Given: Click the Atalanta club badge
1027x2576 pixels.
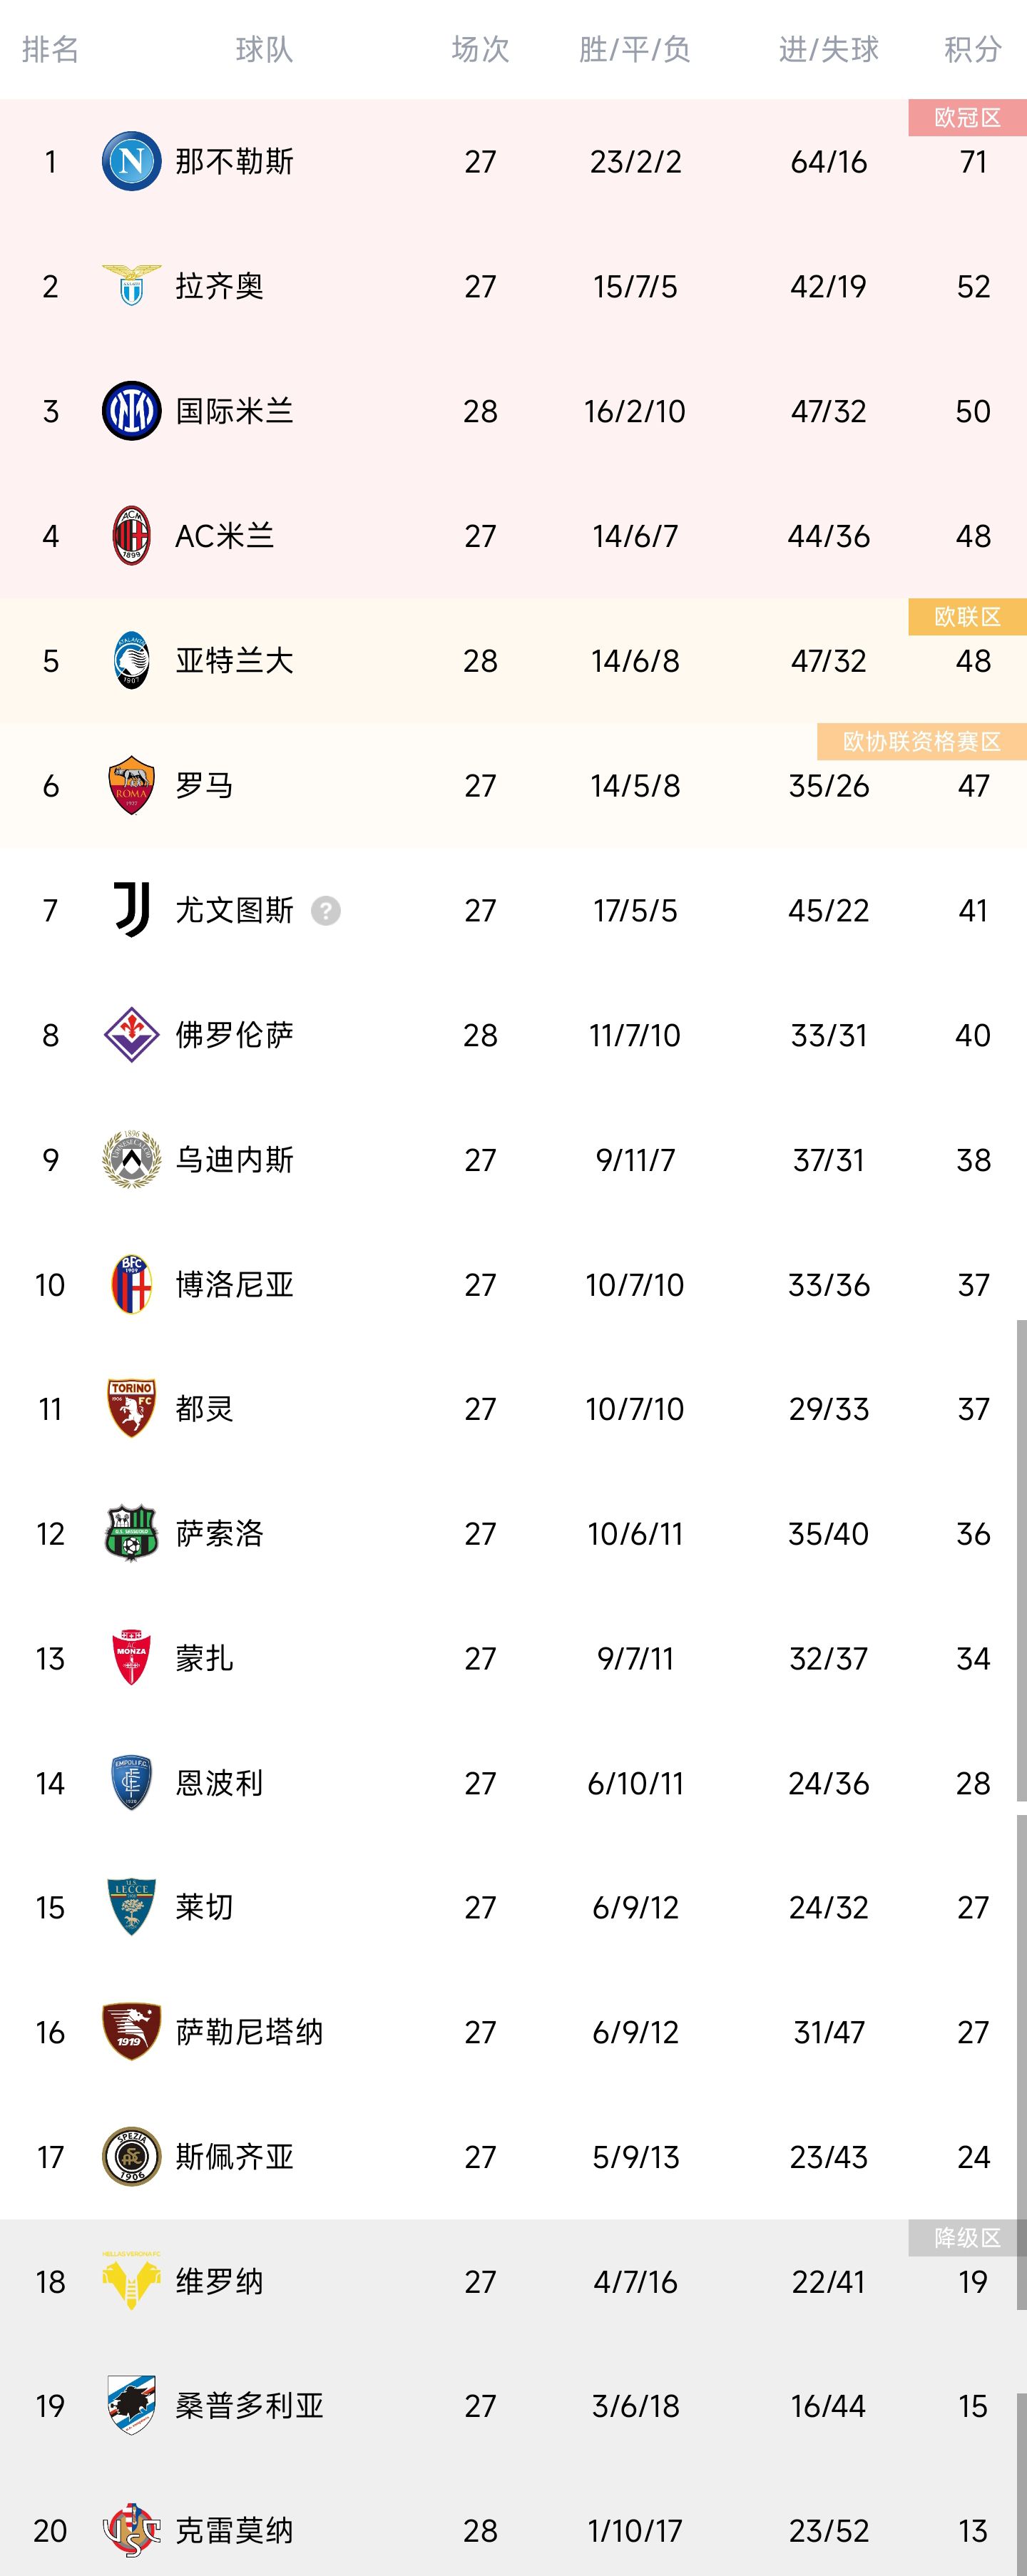Looking at the screenshot, I should tap(131, 661).
